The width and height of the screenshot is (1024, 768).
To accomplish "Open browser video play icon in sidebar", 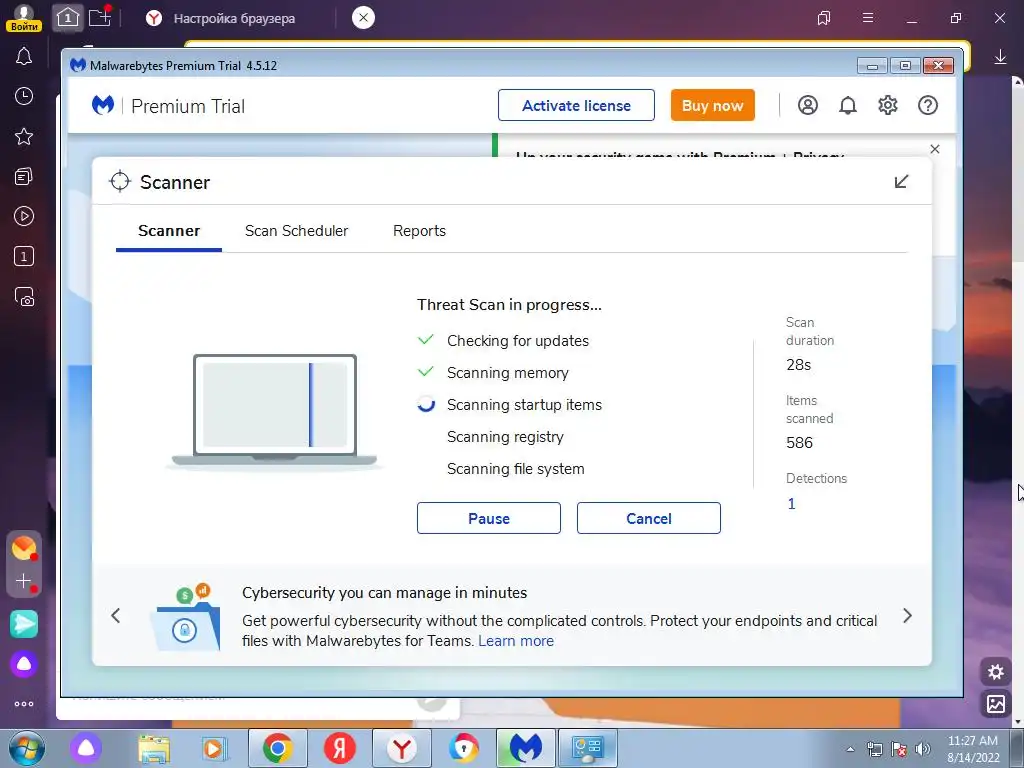I will 24,216.
